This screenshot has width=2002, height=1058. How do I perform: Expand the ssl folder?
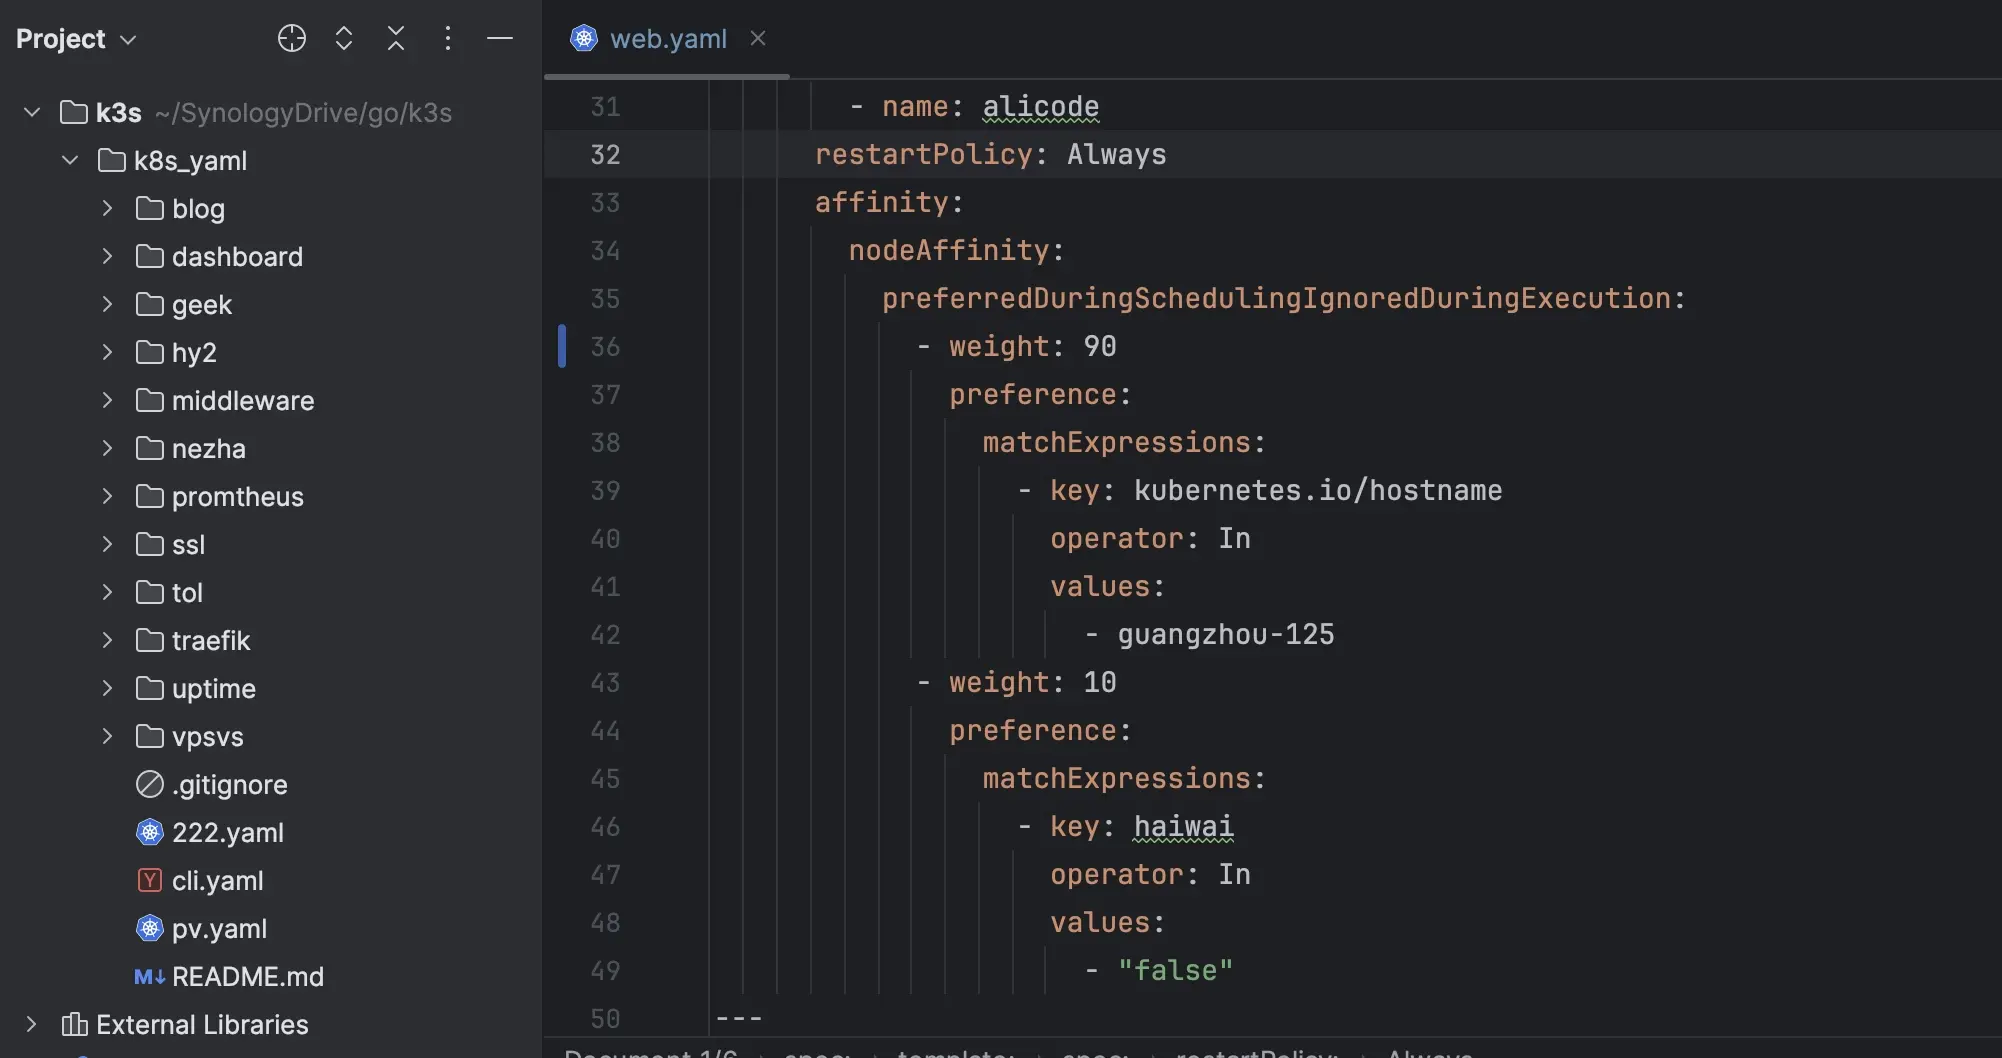pos(107,544)
